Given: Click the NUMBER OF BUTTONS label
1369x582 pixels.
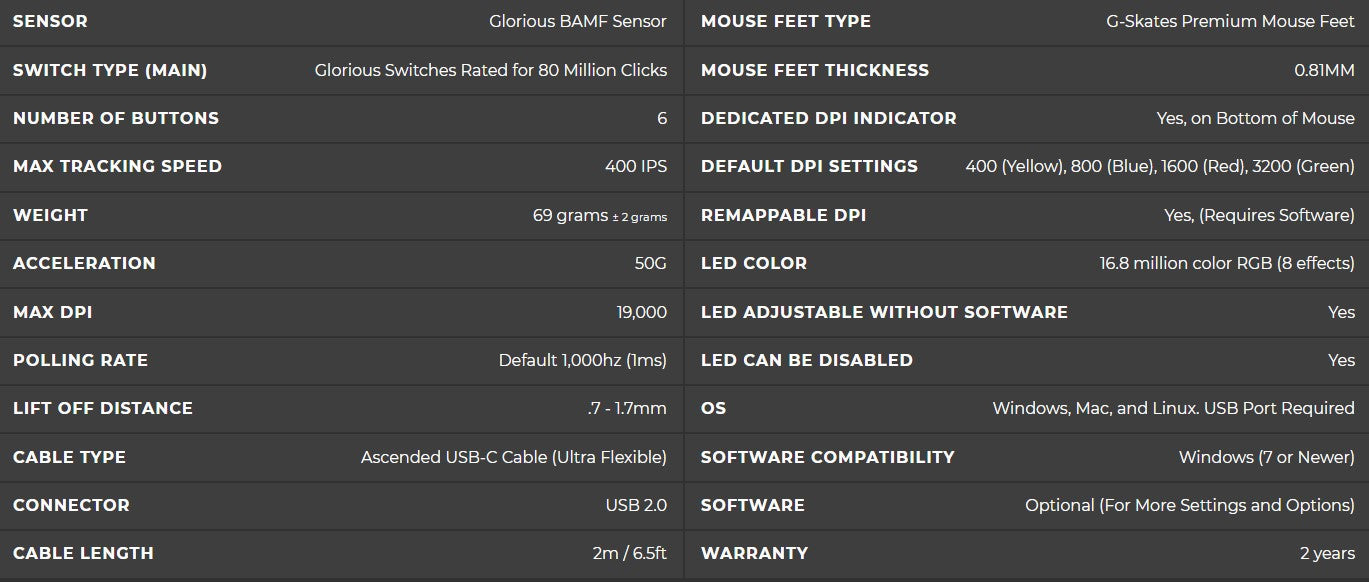Looking at the screenshot, I should [116, 118].
